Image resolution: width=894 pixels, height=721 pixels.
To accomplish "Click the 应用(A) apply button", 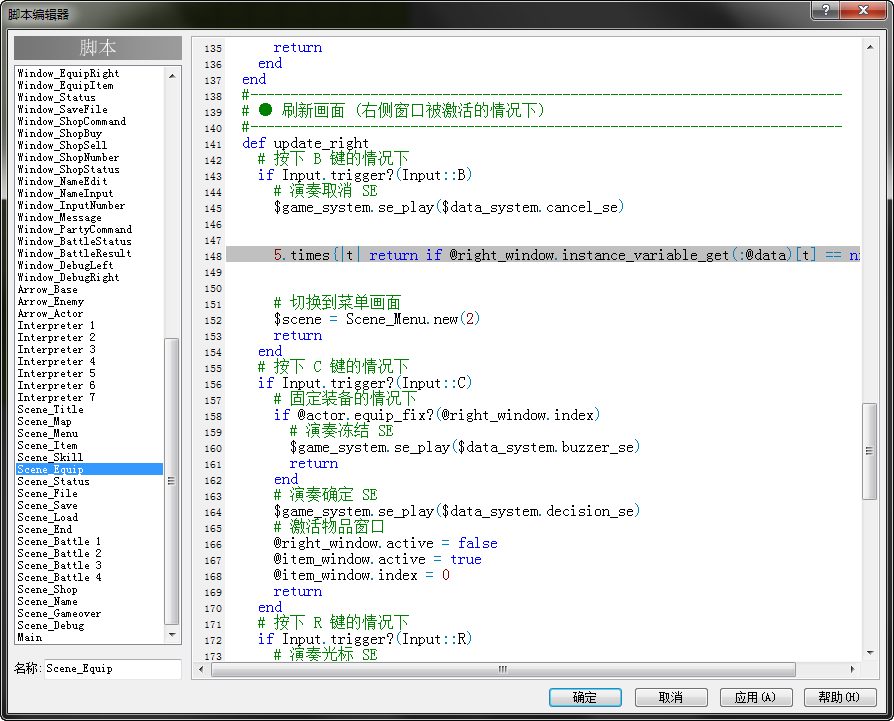I will pyautogui.click(x=755, y=697).
